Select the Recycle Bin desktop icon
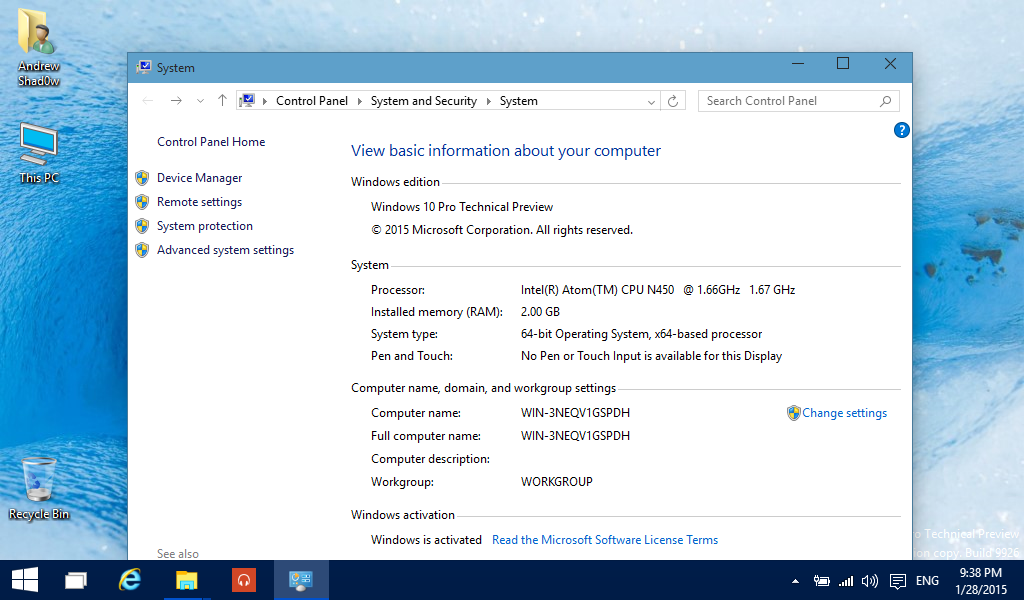 [x=39, y=488]
